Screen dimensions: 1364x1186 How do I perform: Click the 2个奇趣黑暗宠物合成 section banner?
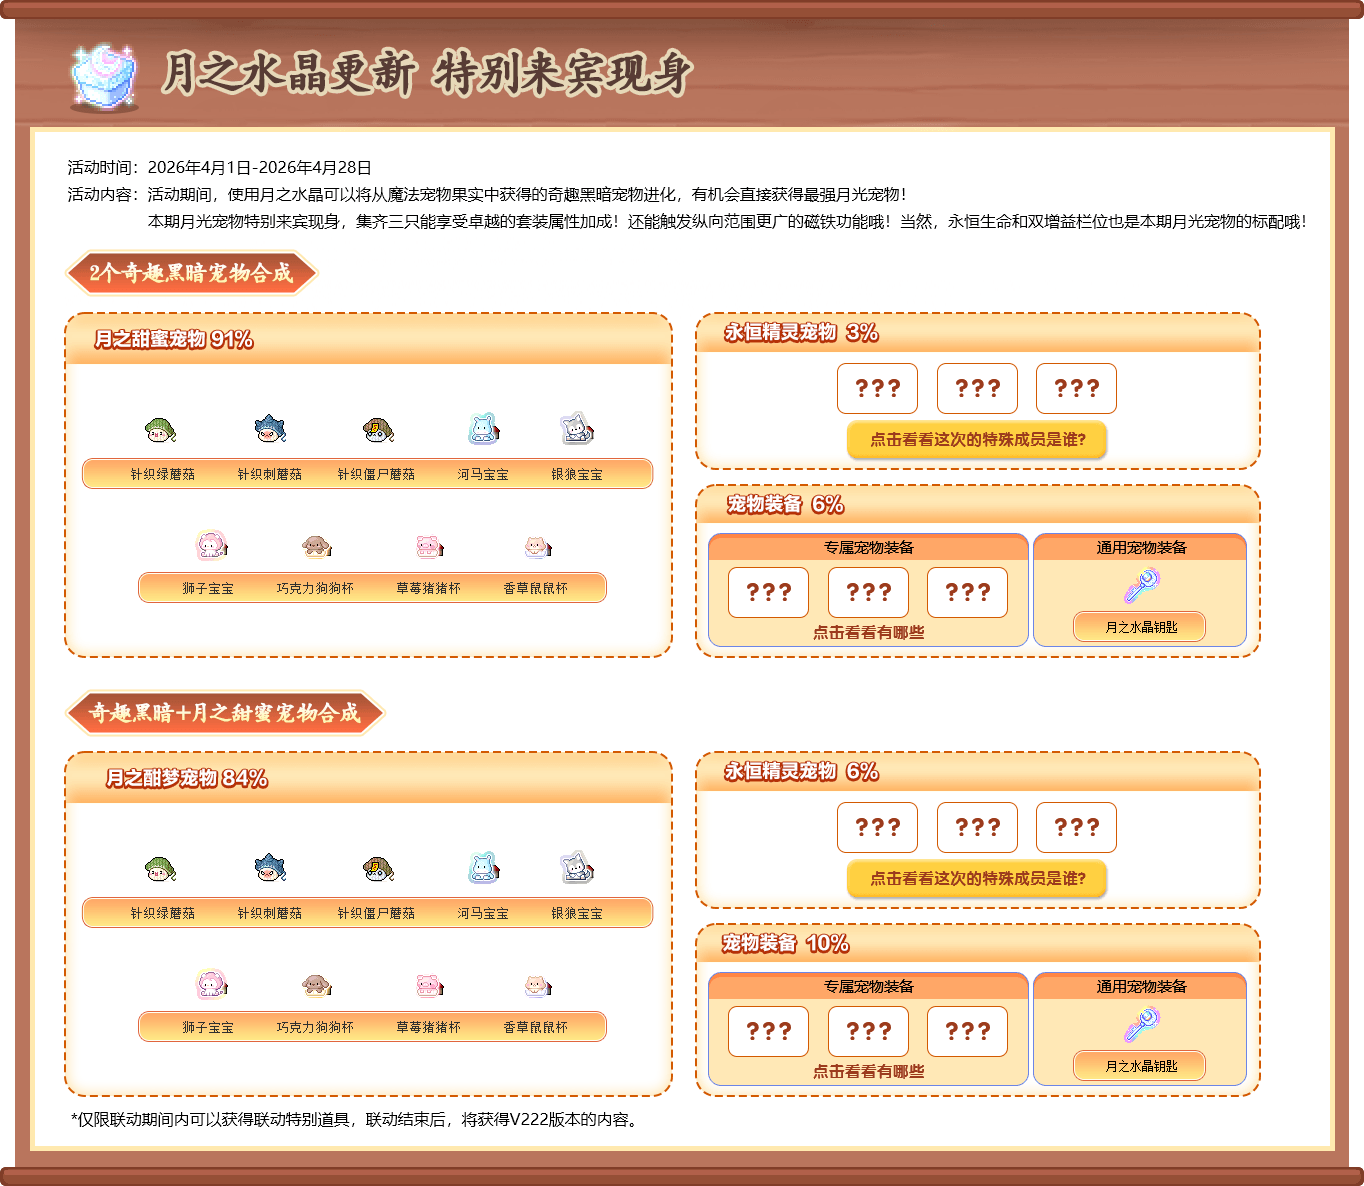[191, 273]
